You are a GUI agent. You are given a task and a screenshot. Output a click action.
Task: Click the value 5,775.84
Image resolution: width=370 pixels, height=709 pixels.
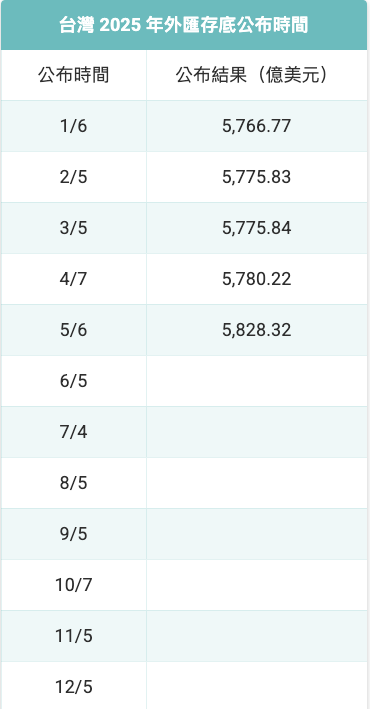pos(256,228)
